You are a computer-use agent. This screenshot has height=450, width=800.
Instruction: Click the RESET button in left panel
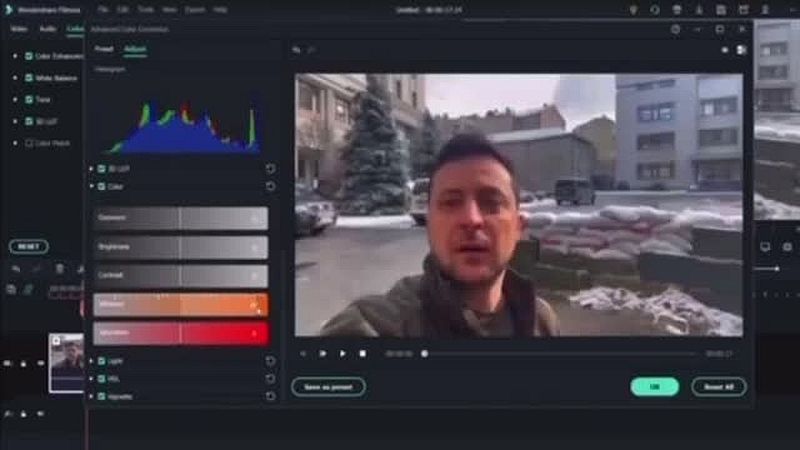point(29,246)
